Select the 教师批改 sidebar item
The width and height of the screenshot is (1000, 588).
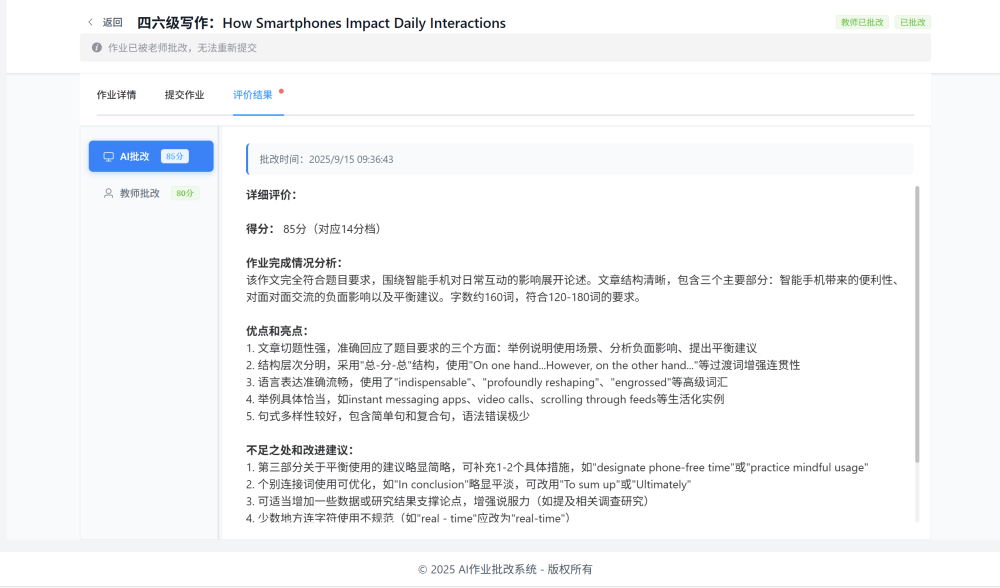tap(151, 193)
